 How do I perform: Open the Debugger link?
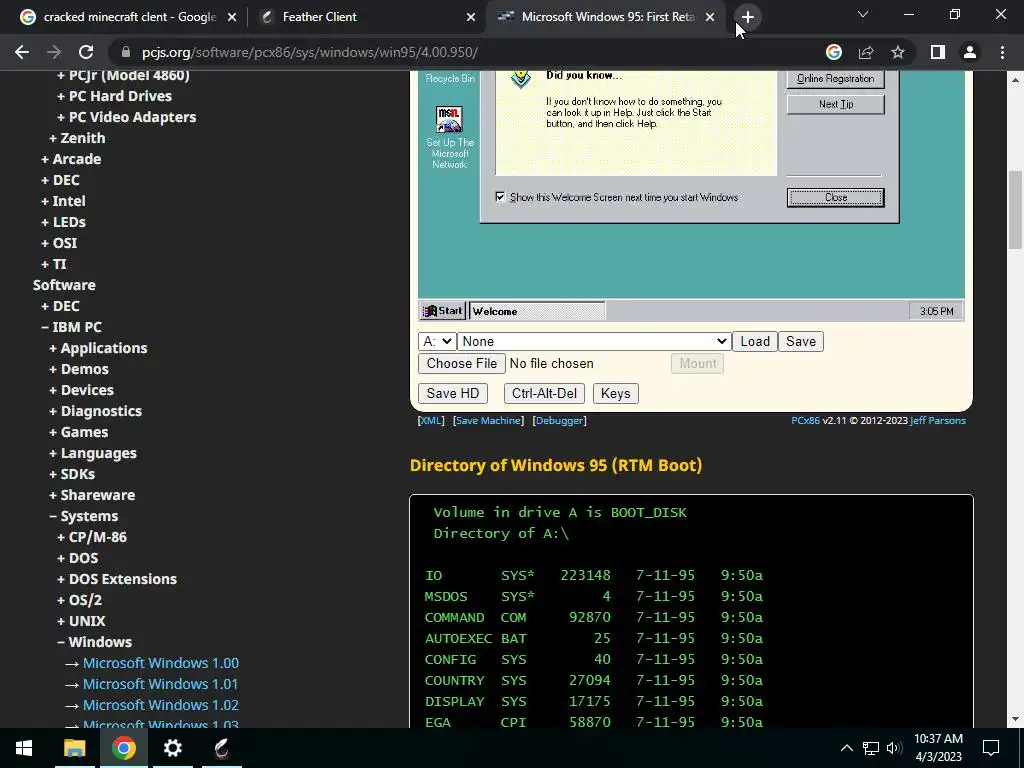tap(559, 421)
